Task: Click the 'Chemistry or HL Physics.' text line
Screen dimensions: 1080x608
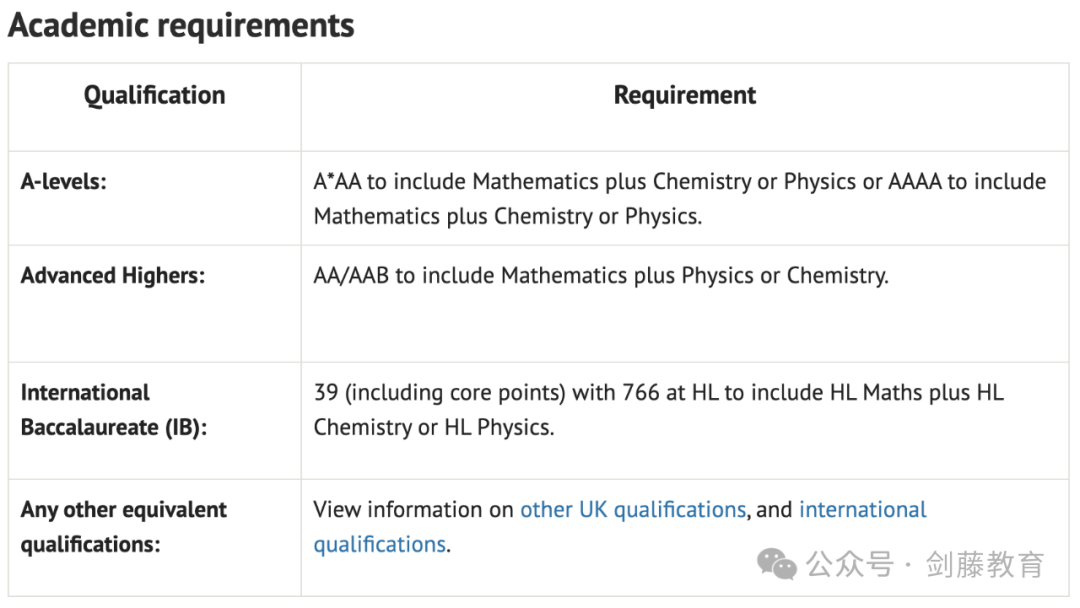Action: (x=434, y=427)
